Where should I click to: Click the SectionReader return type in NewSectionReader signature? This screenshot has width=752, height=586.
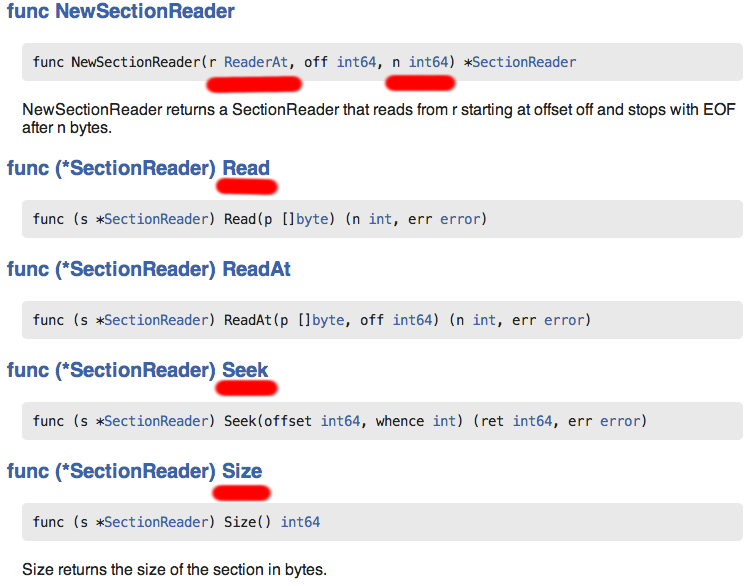point(524,62)
